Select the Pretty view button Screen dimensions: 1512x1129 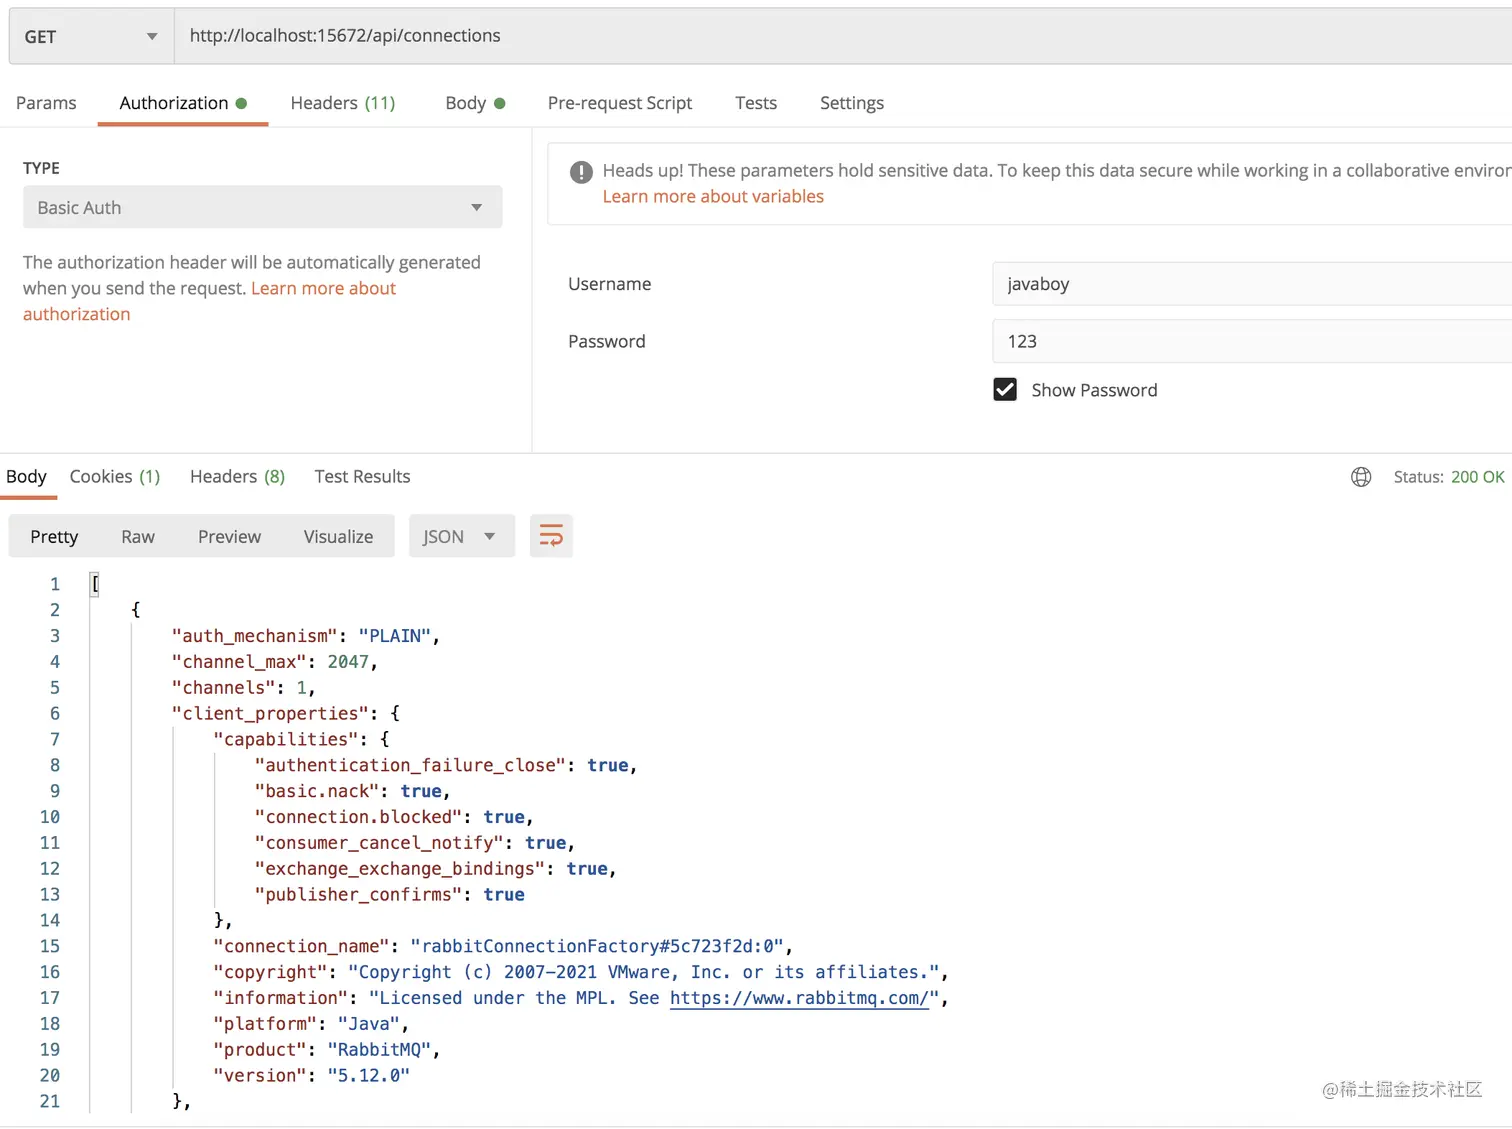pyautogui.click(x=54, y=536)
